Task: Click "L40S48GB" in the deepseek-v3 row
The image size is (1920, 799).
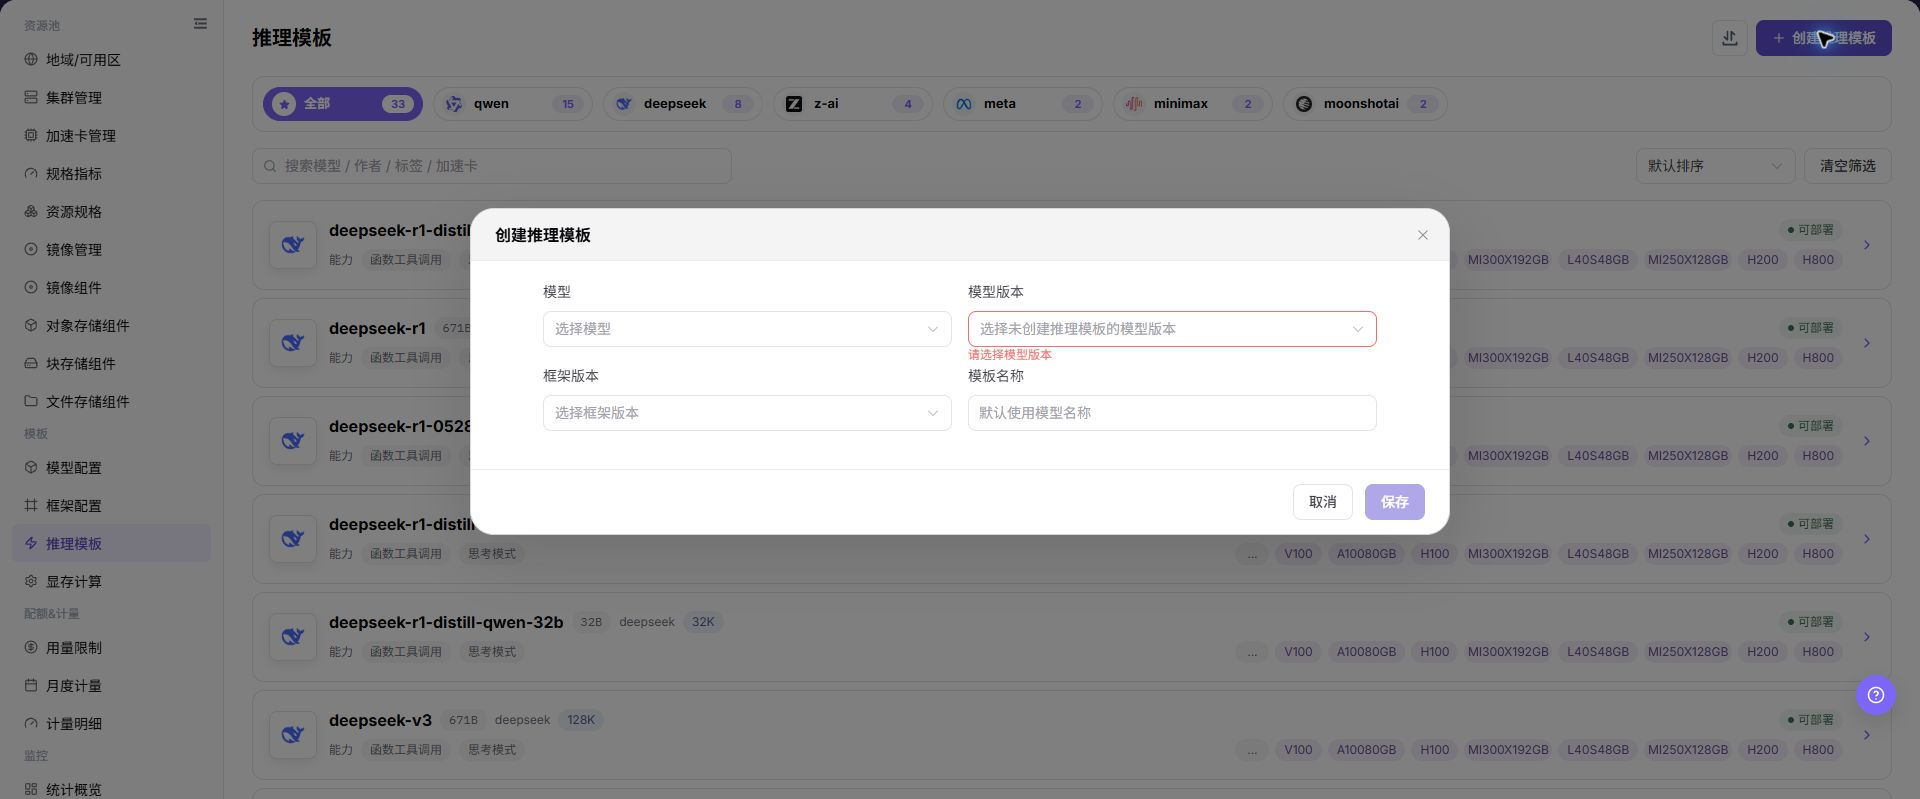Action: (x=1598, y=750)
